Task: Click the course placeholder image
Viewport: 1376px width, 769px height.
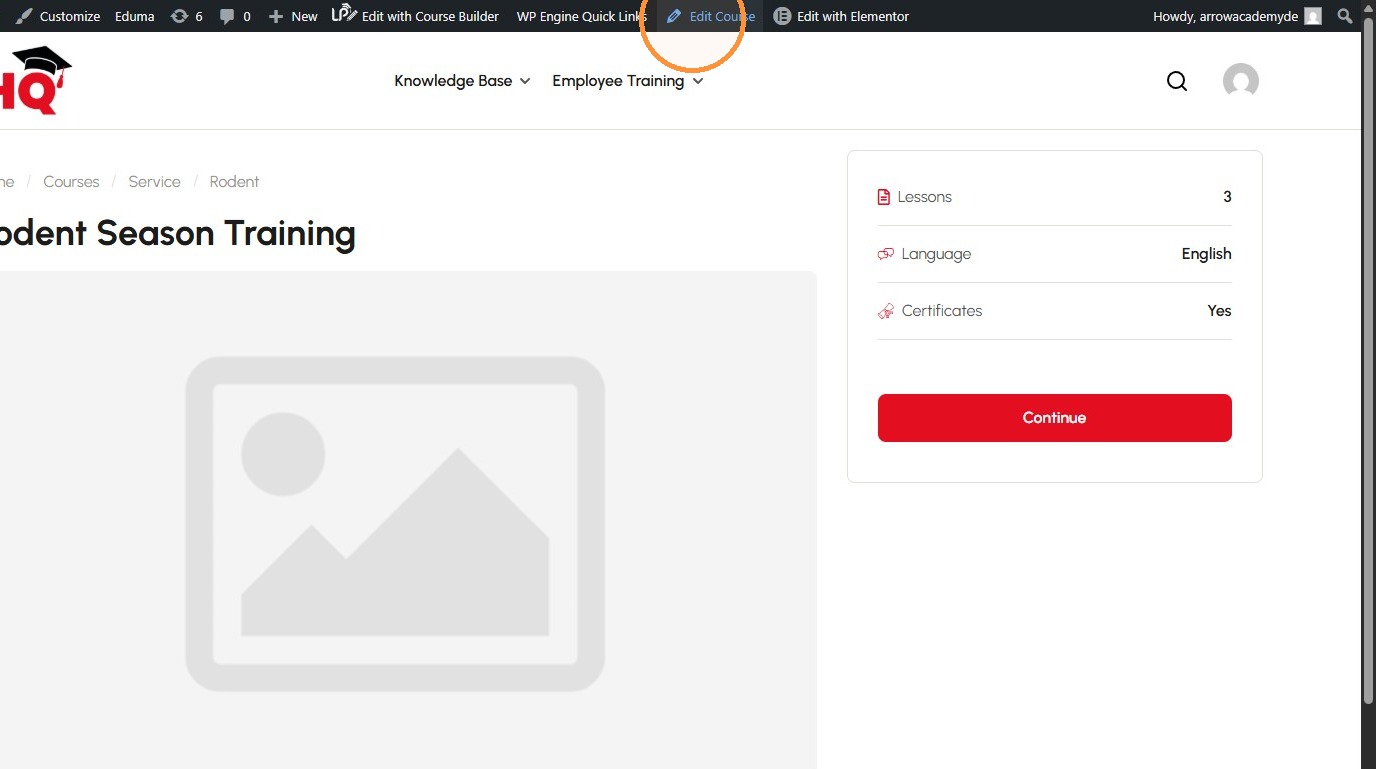Action: point(395,520)
